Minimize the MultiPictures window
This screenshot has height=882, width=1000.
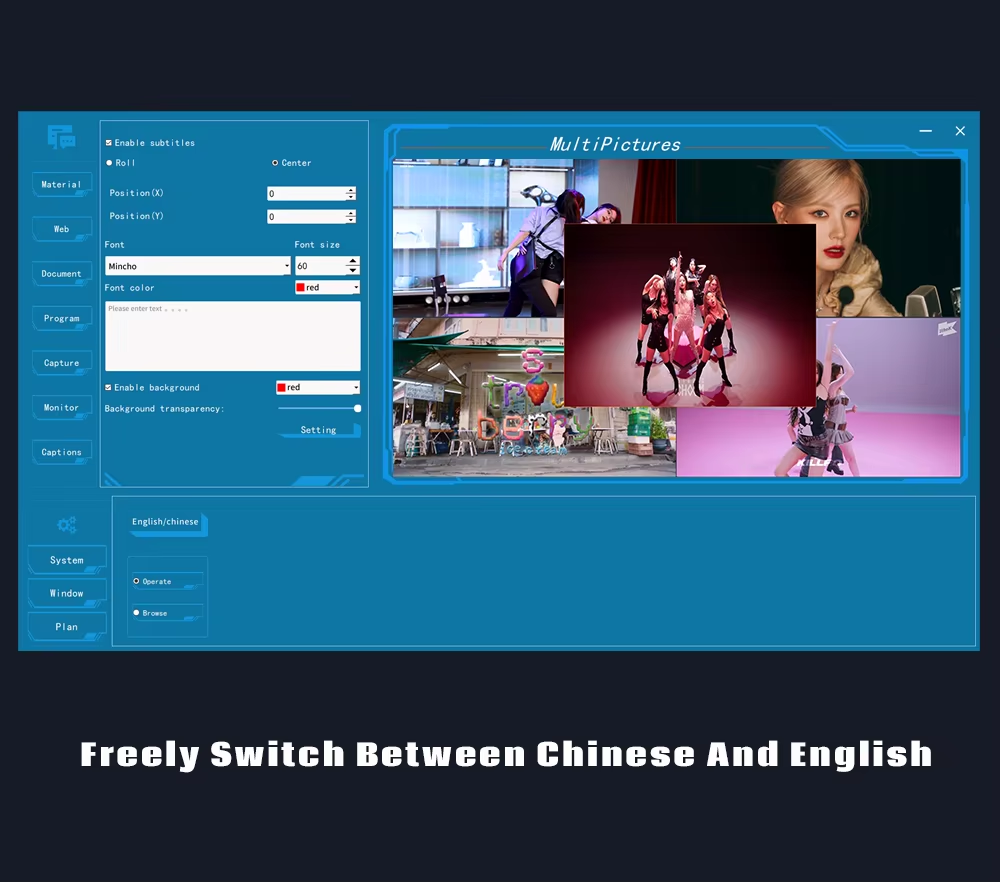pyautogui.click(x=925, y=131)
